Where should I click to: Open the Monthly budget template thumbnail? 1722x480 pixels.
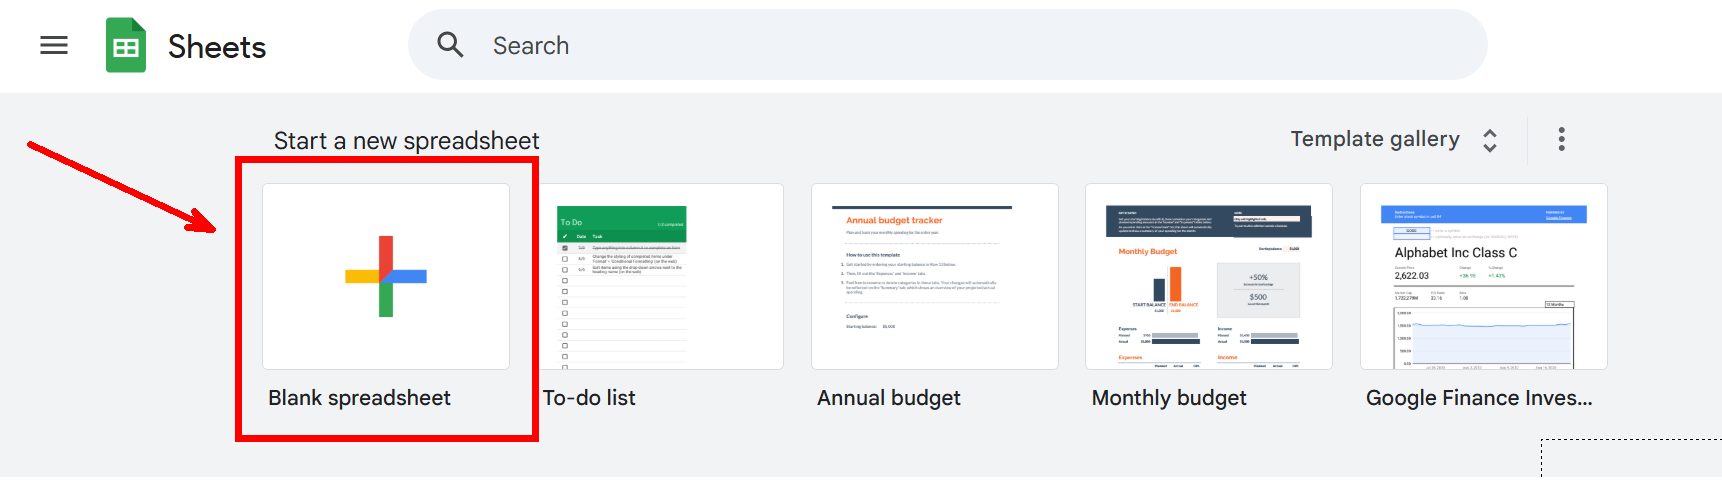click(1208, 276)
